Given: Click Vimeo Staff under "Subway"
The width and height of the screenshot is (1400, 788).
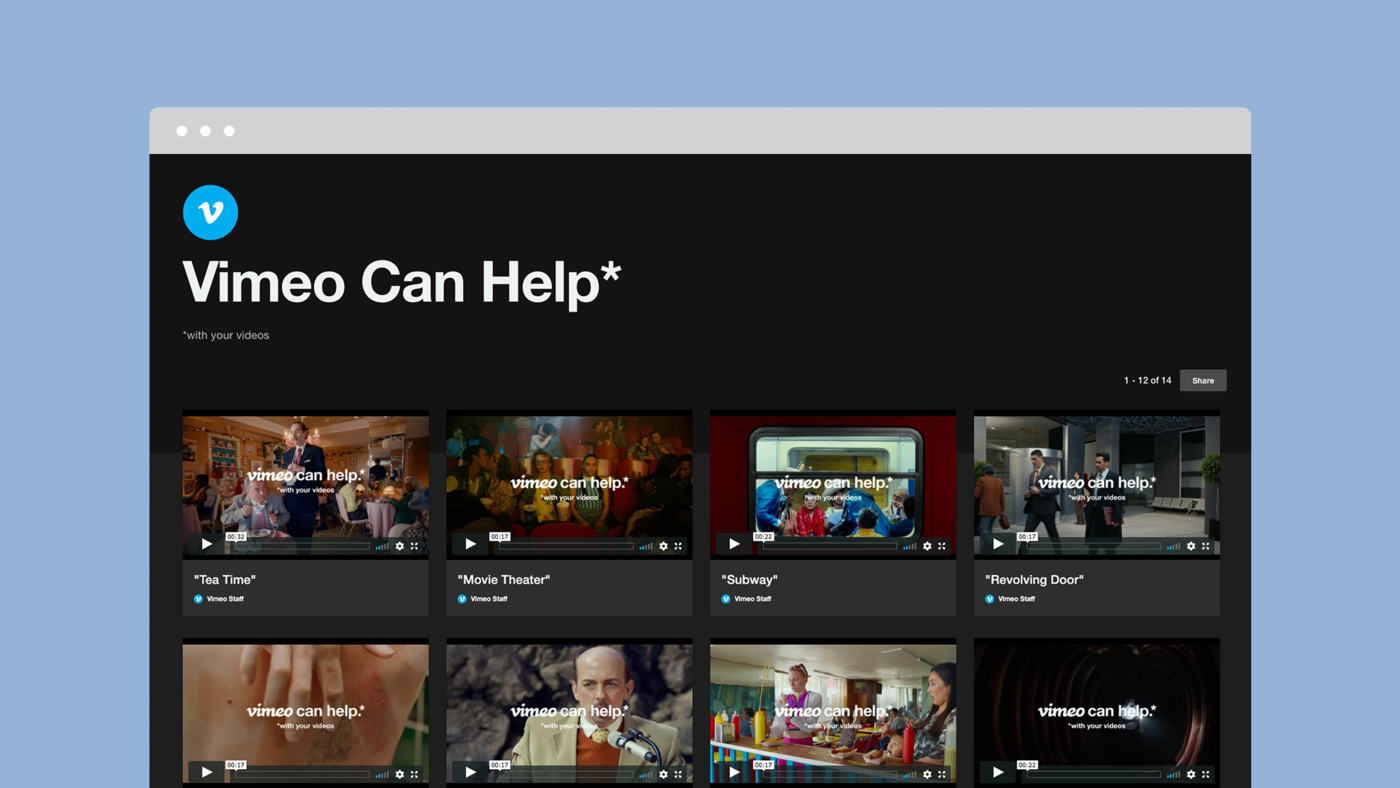Looking at the screenshot, I should tap(753, 599).
